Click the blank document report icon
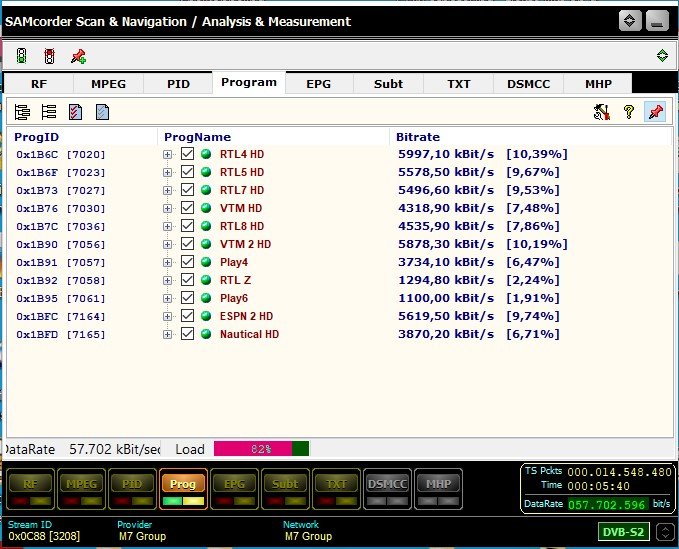 [x=102, y=112]
